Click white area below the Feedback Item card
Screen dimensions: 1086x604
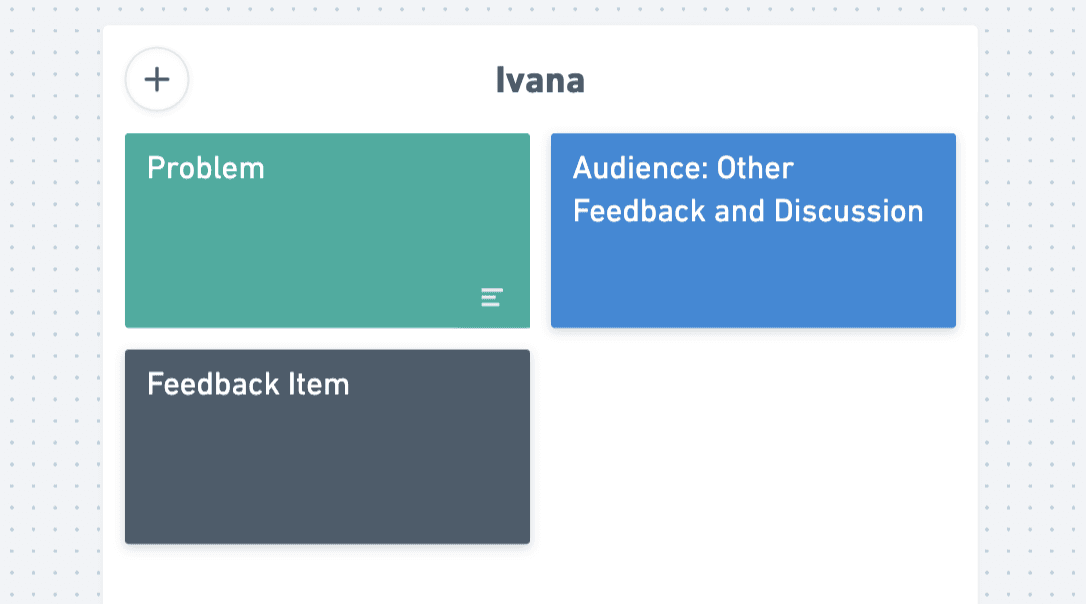(327, 575)
